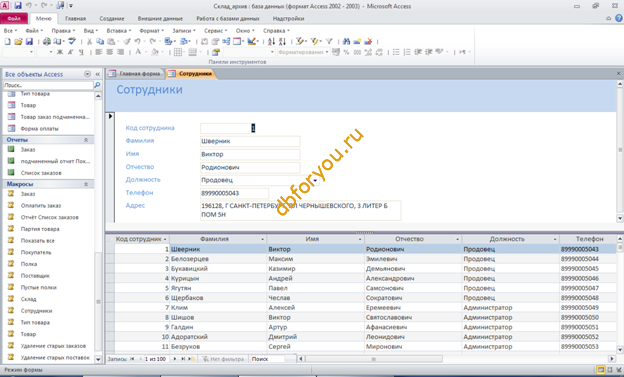Click the datasheet horizontal scrollbar thumb
This screenshot has height=377, width=624.
[374, 359]
